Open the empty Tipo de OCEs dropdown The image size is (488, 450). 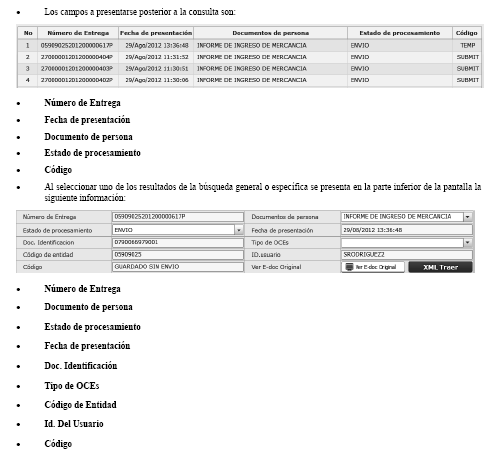pos(467,242)
